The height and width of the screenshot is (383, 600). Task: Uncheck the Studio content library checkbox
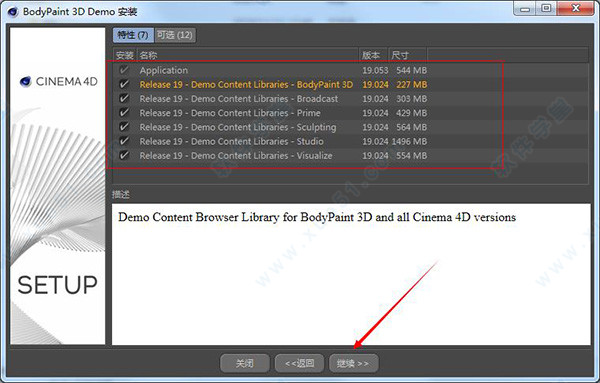pos(124,141)
